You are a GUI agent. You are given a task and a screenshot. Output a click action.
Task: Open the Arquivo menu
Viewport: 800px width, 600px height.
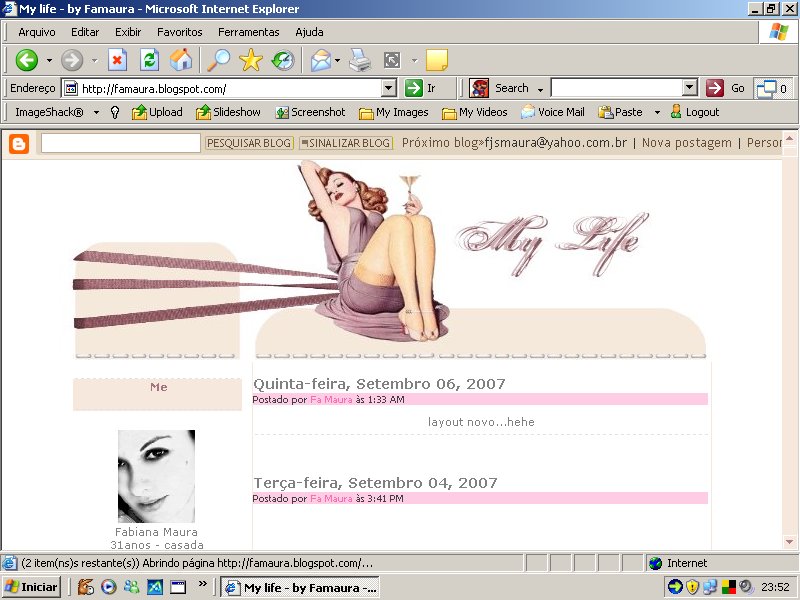(x=37, y=32)
